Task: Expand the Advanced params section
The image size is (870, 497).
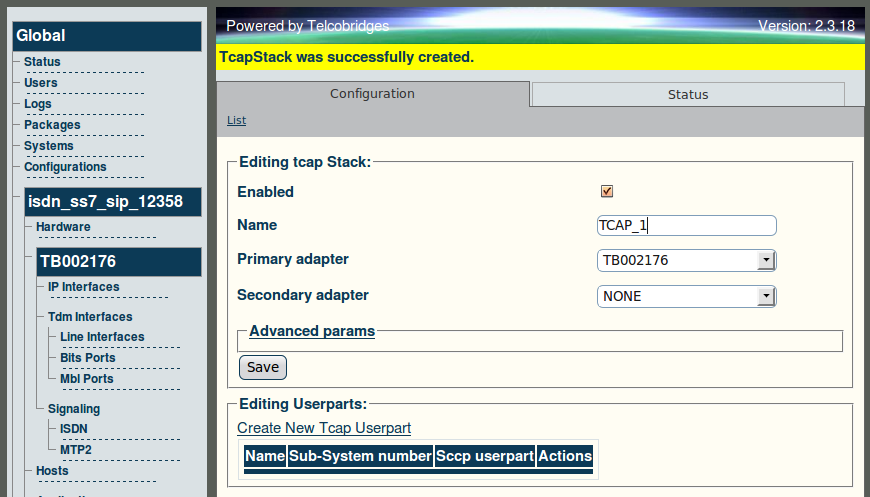Action: click(312, 331)
